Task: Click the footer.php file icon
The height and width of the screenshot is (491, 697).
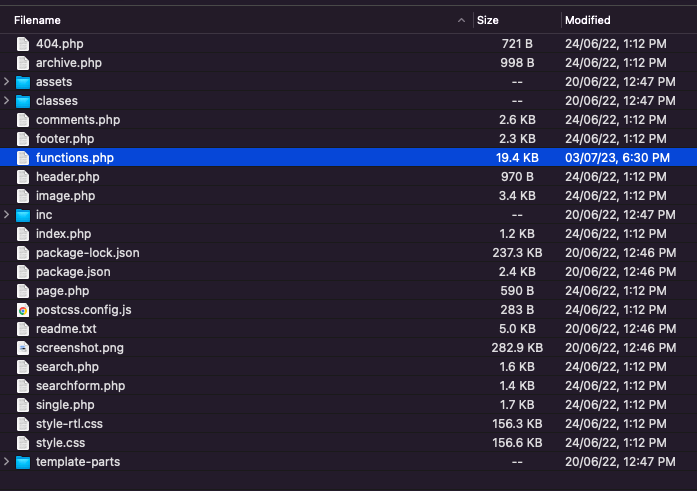Action: click(x=23, y=139)
